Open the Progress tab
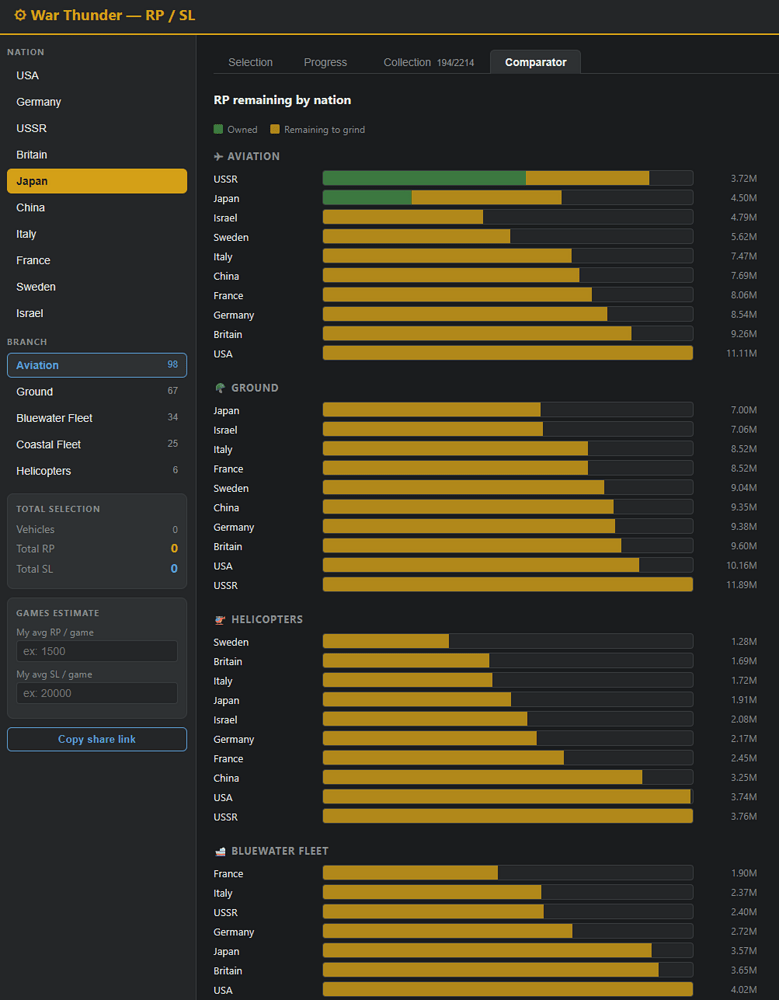 point(325,62)
